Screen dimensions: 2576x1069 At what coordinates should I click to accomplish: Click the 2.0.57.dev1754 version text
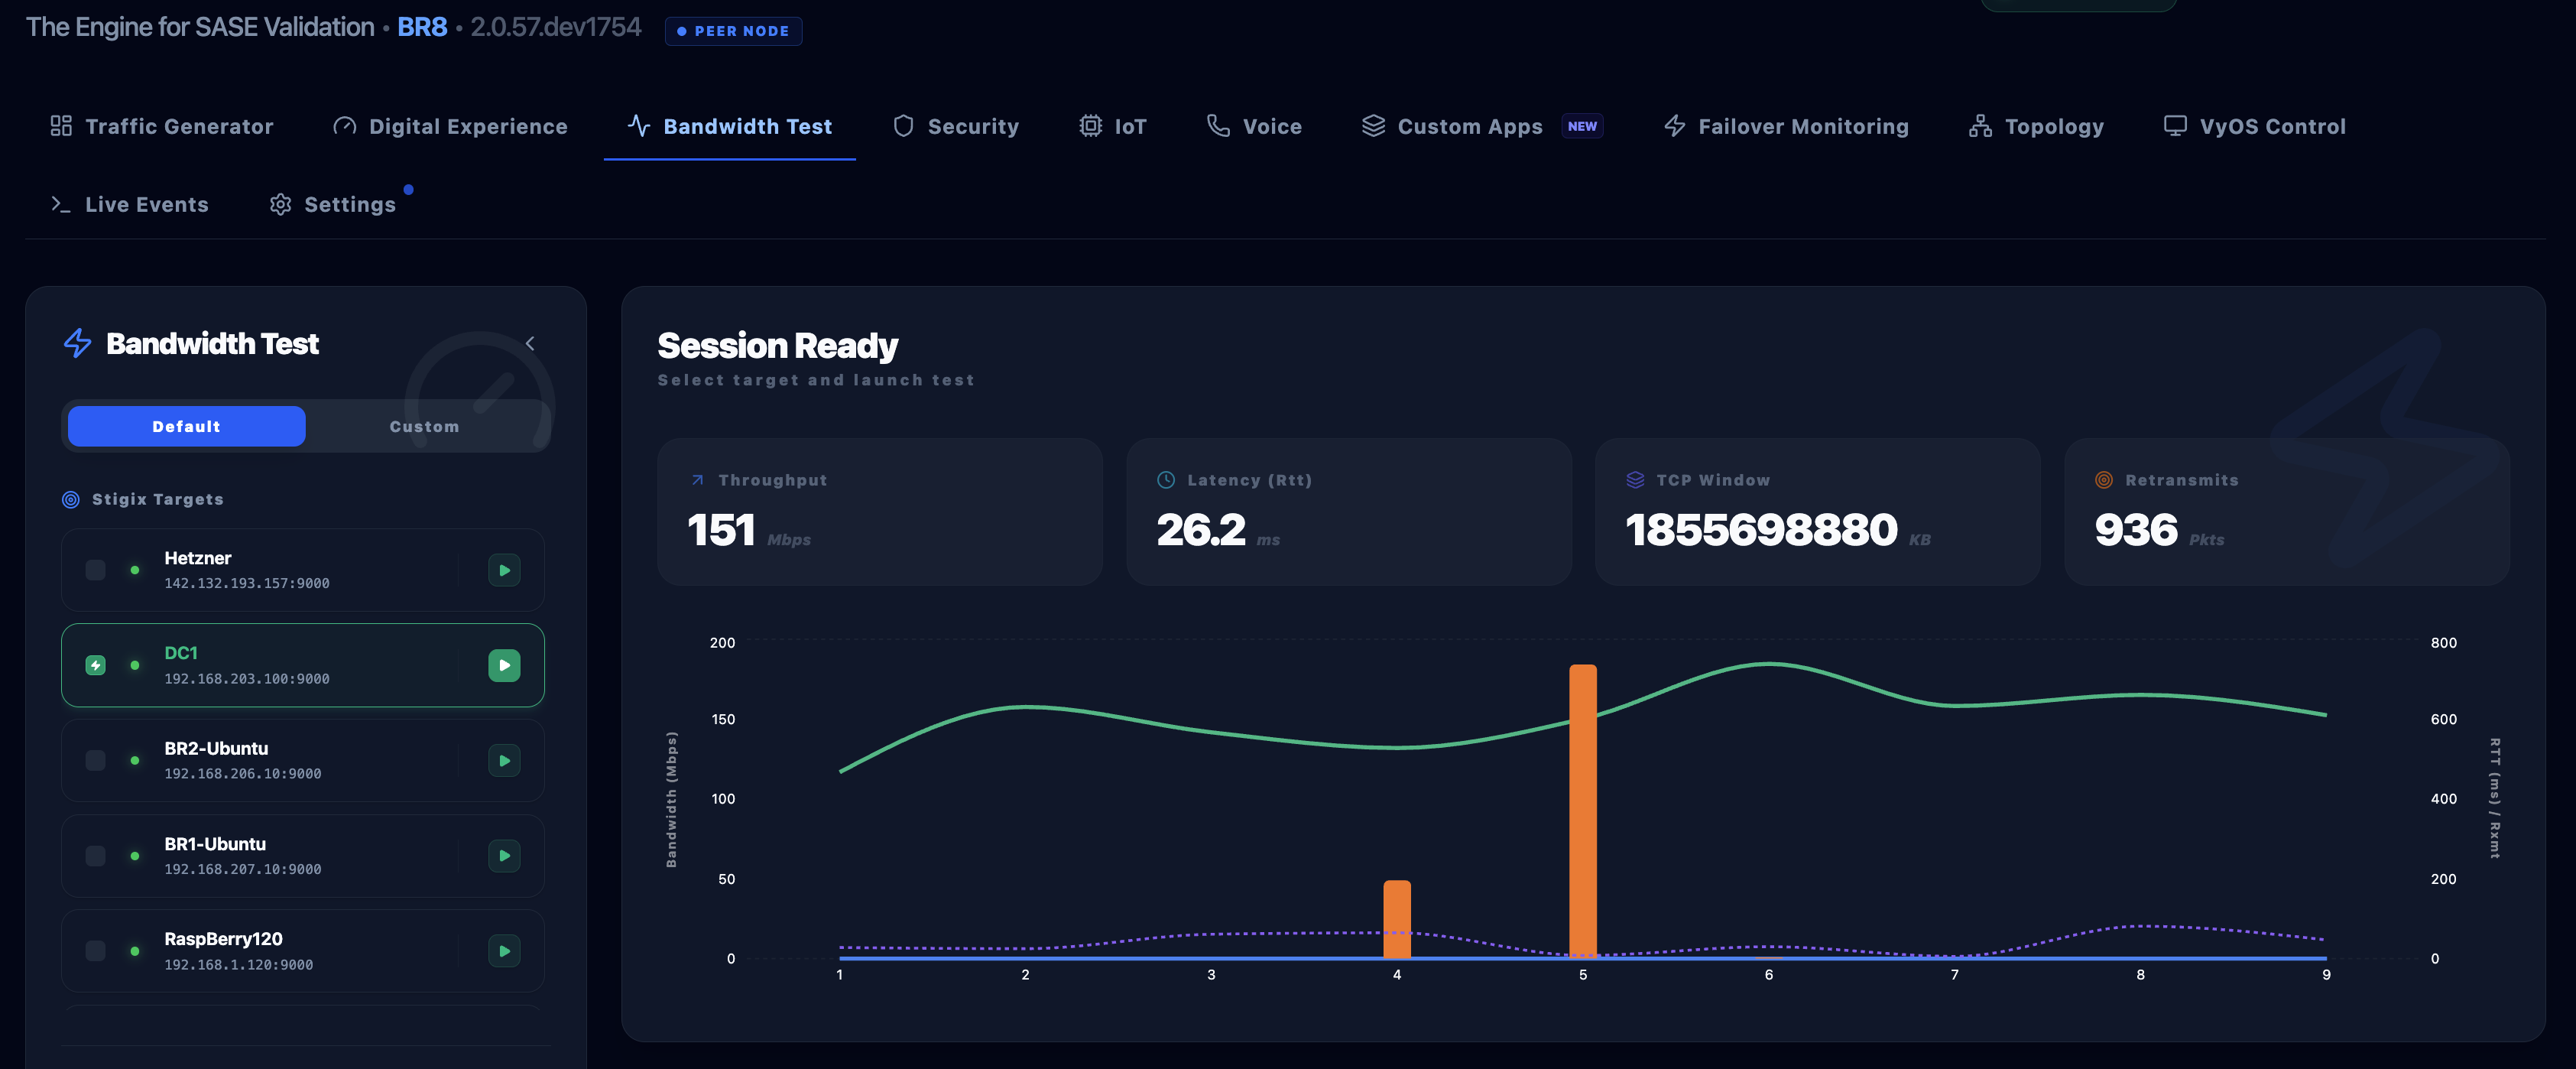556,27
